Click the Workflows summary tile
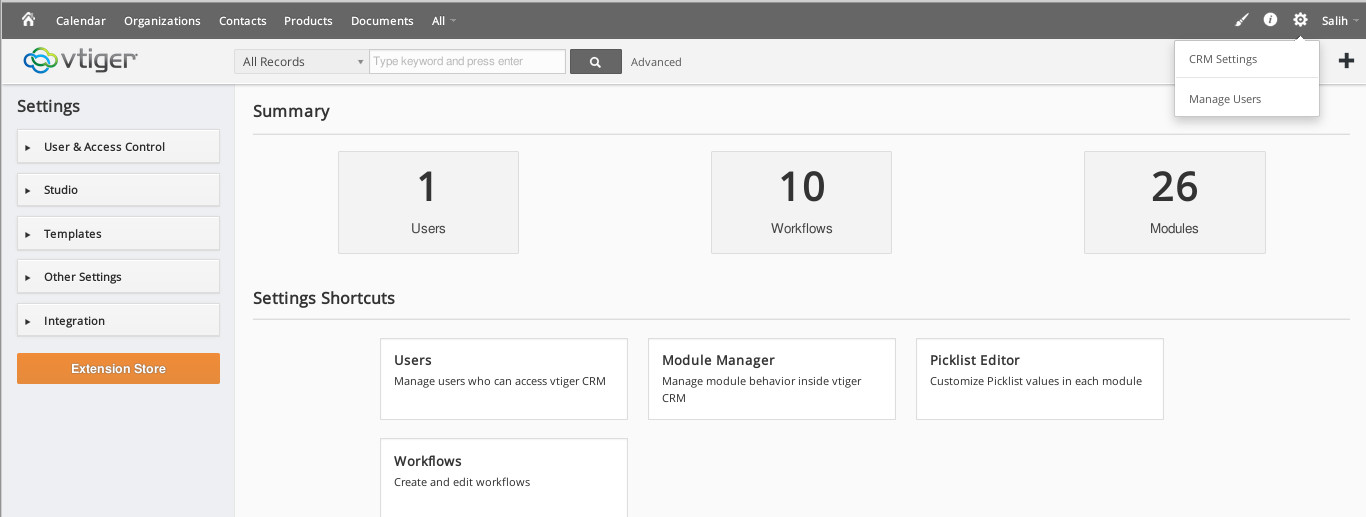Screen dimensions: 1366x517 pos(801,203)
